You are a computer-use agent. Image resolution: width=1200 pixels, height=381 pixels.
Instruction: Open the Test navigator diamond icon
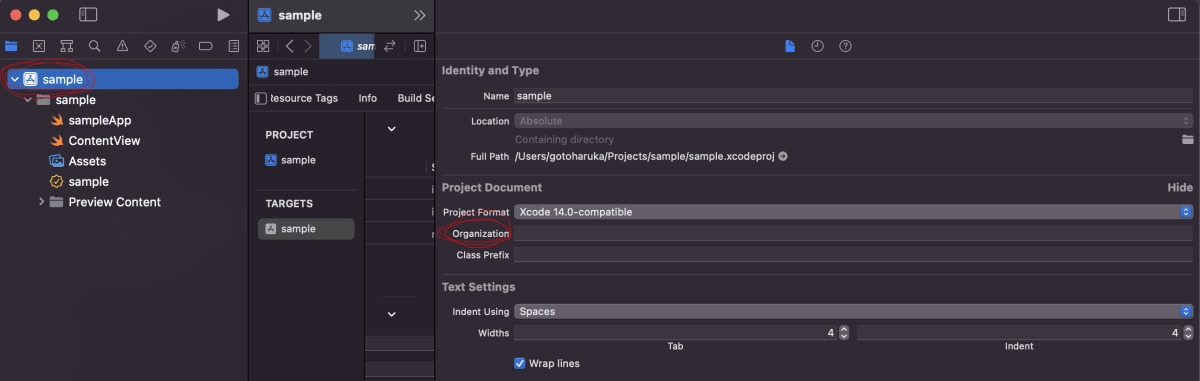tap(150, 46)
